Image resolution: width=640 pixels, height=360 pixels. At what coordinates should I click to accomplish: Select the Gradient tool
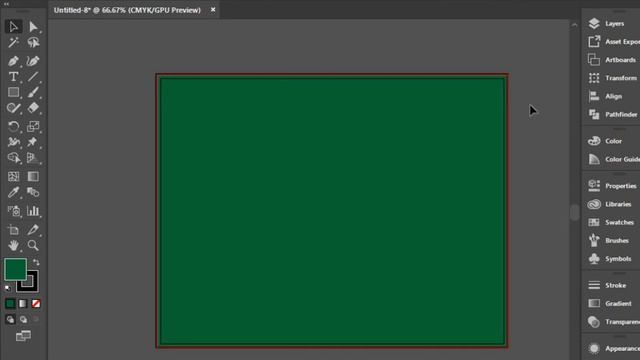(33, 176)
